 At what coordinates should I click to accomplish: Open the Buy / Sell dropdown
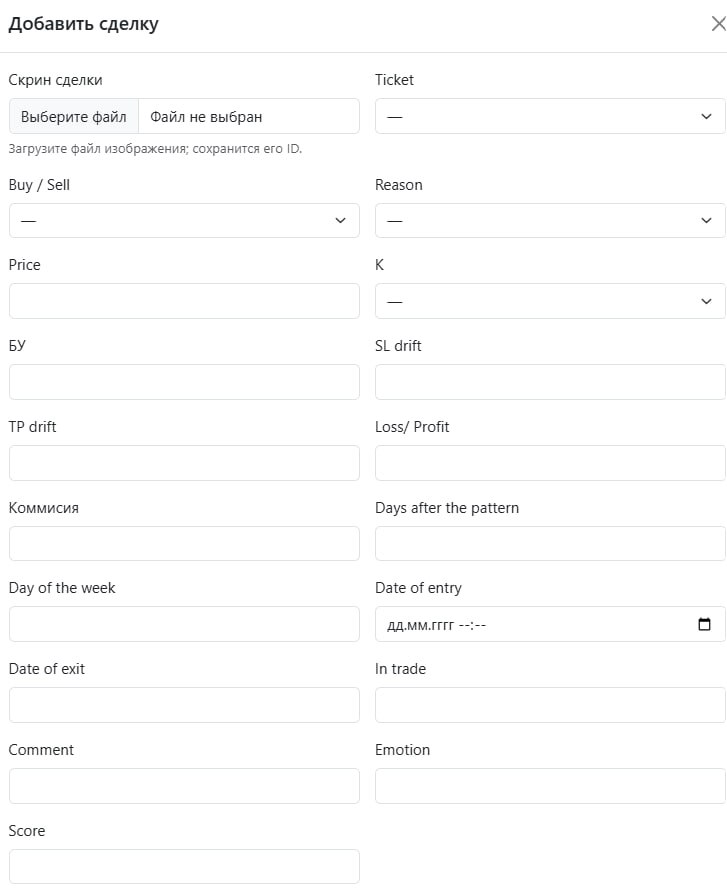click(184, 221)
